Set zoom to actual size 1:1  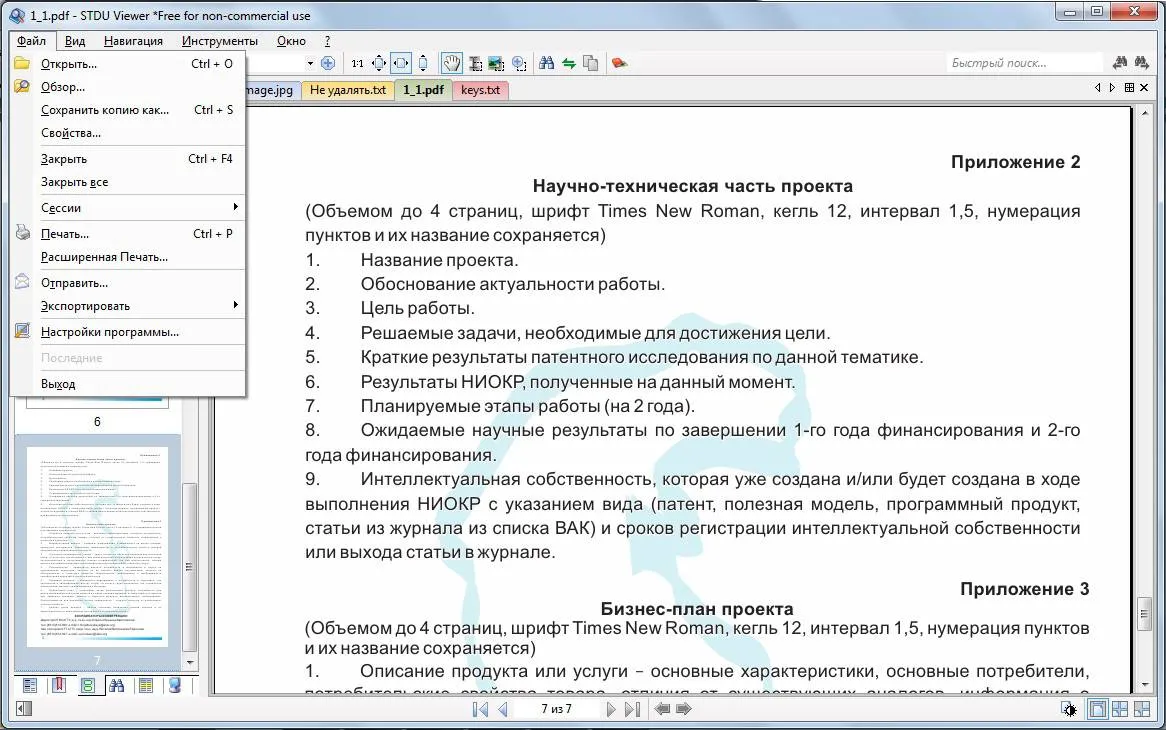pyautogui.click(x=358, y=63)
